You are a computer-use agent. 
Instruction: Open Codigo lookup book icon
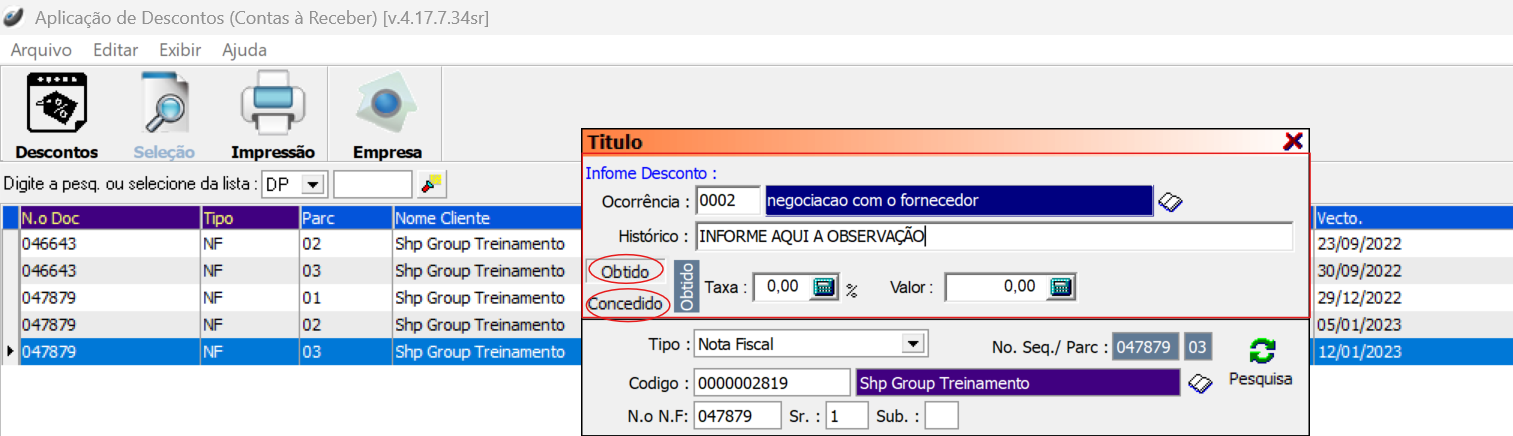pyautogui.click(x=1199, y=384)
